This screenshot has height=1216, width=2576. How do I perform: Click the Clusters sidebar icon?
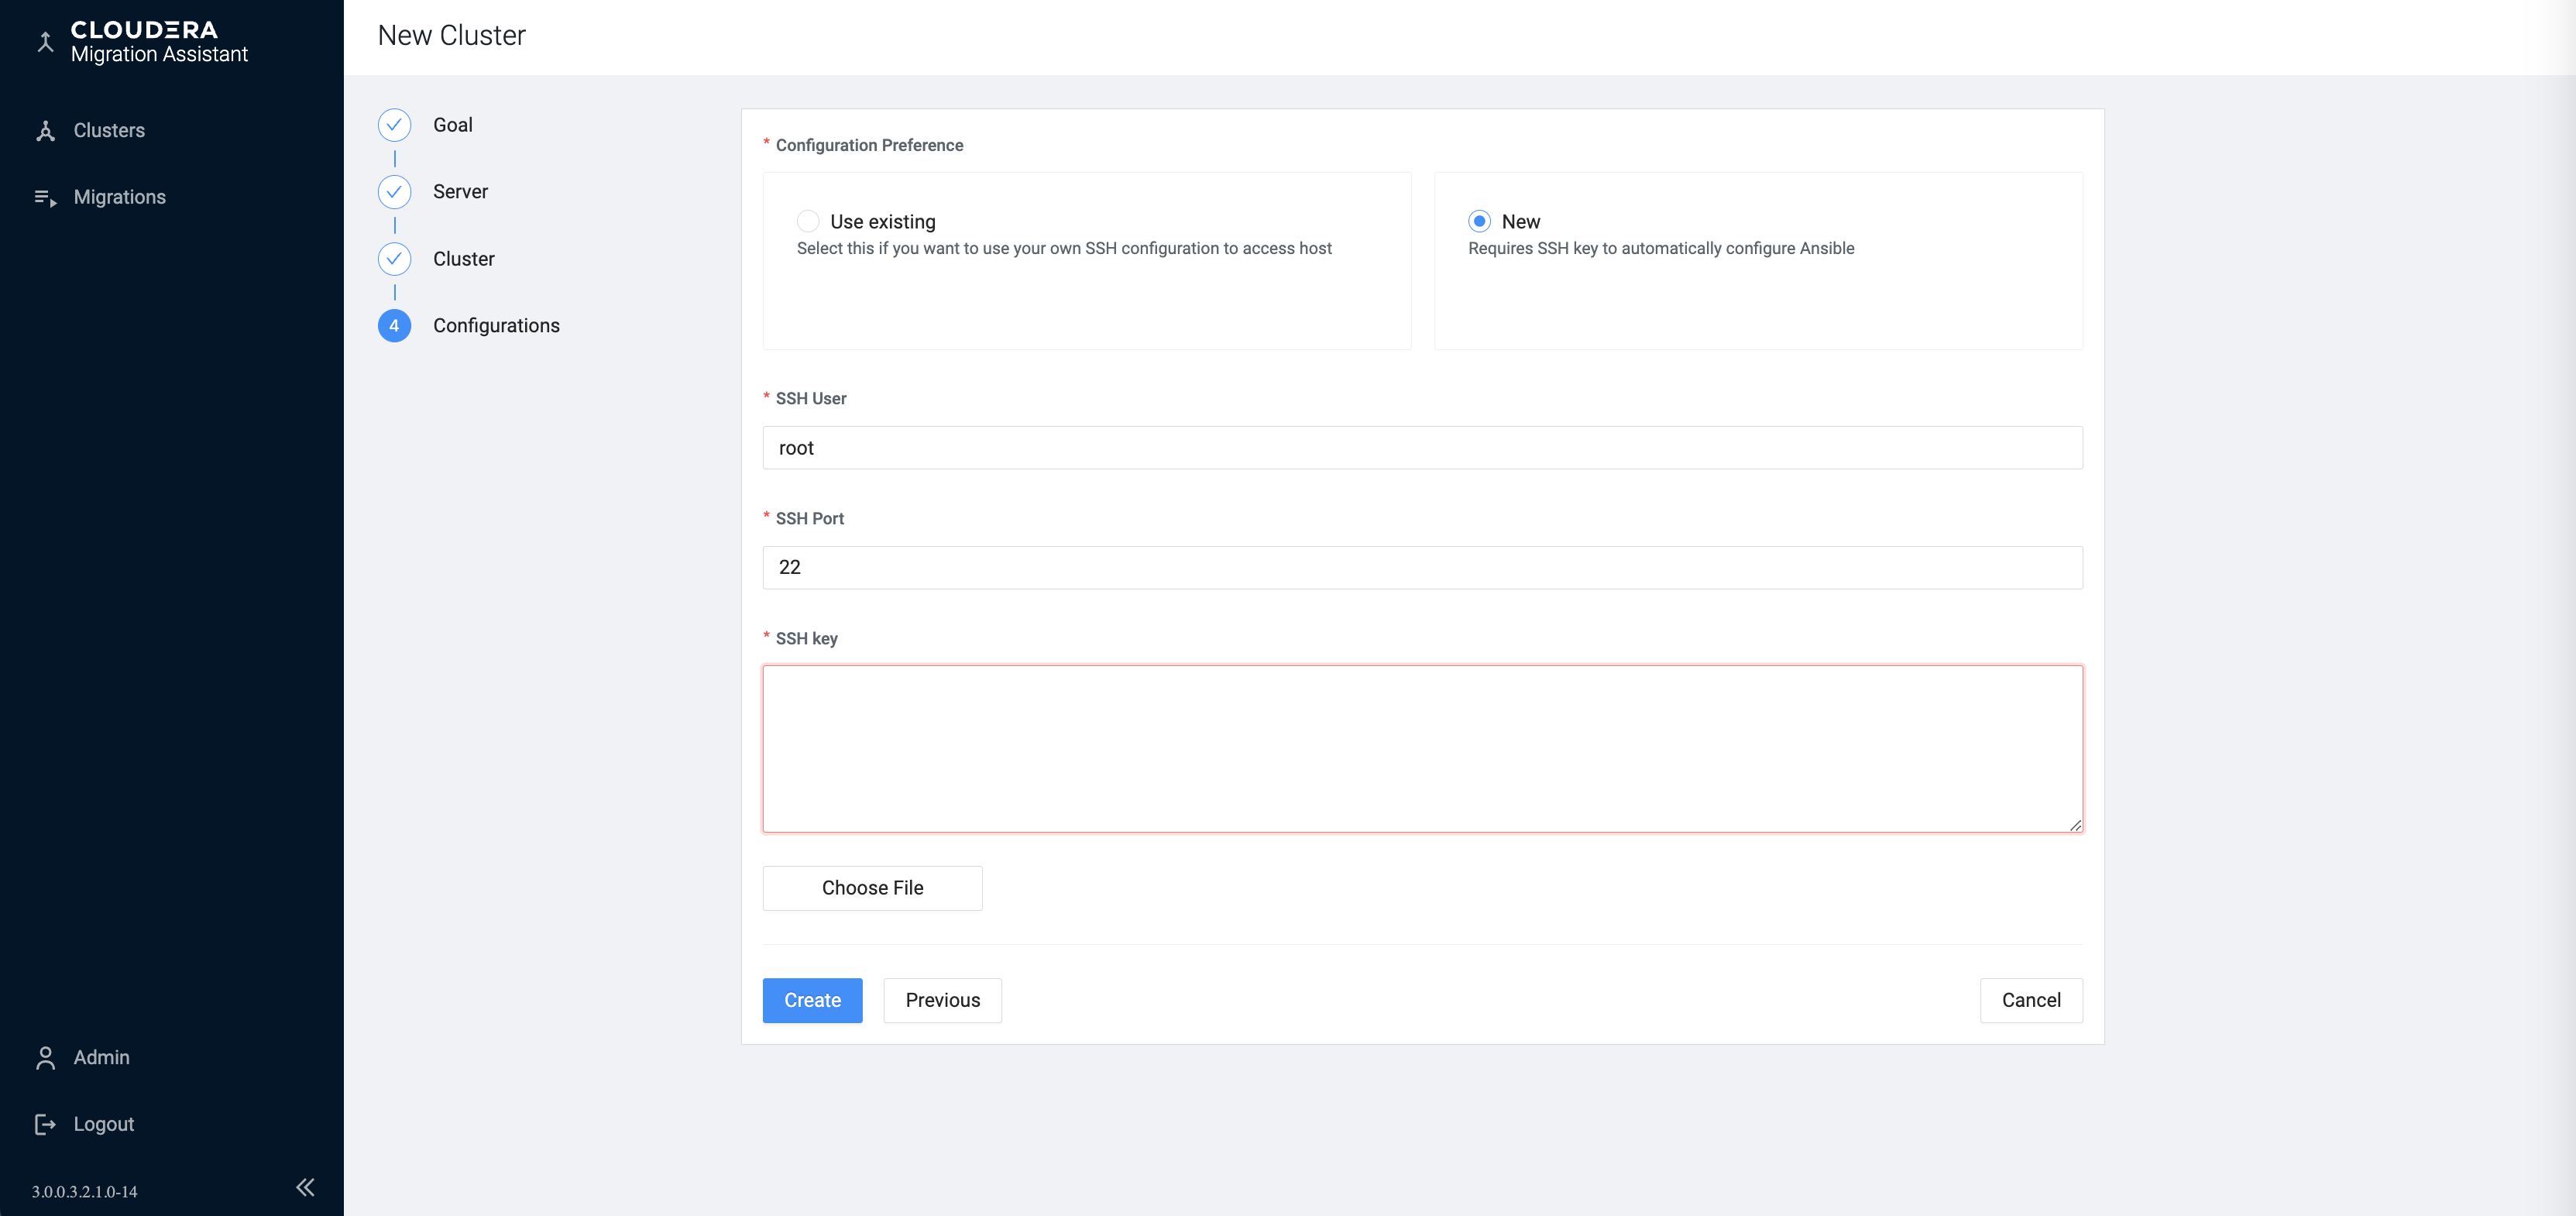coord(45,131)
